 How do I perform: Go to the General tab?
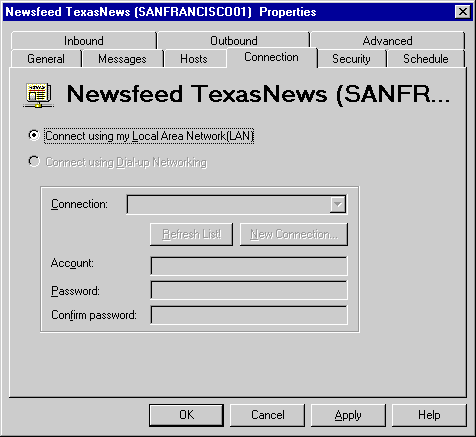[46, 59]
